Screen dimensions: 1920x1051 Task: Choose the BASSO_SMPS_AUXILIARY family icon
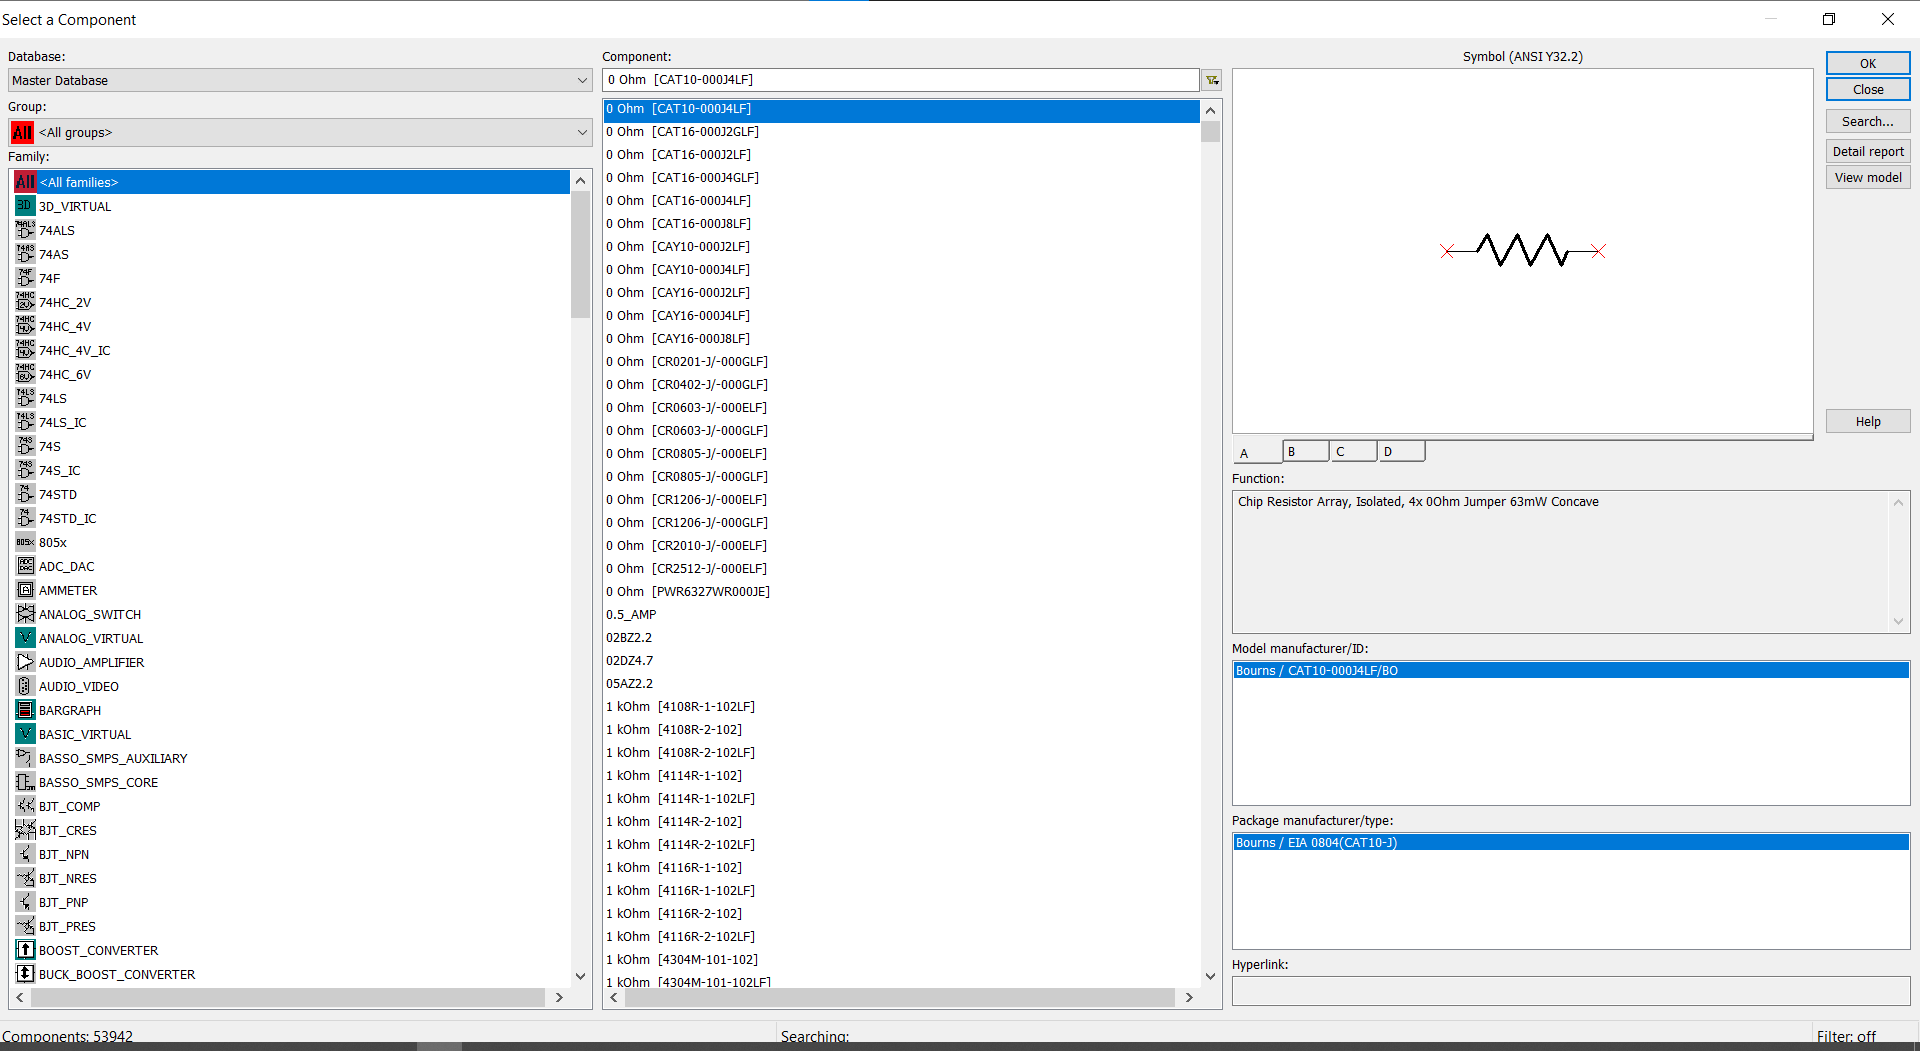25,758
